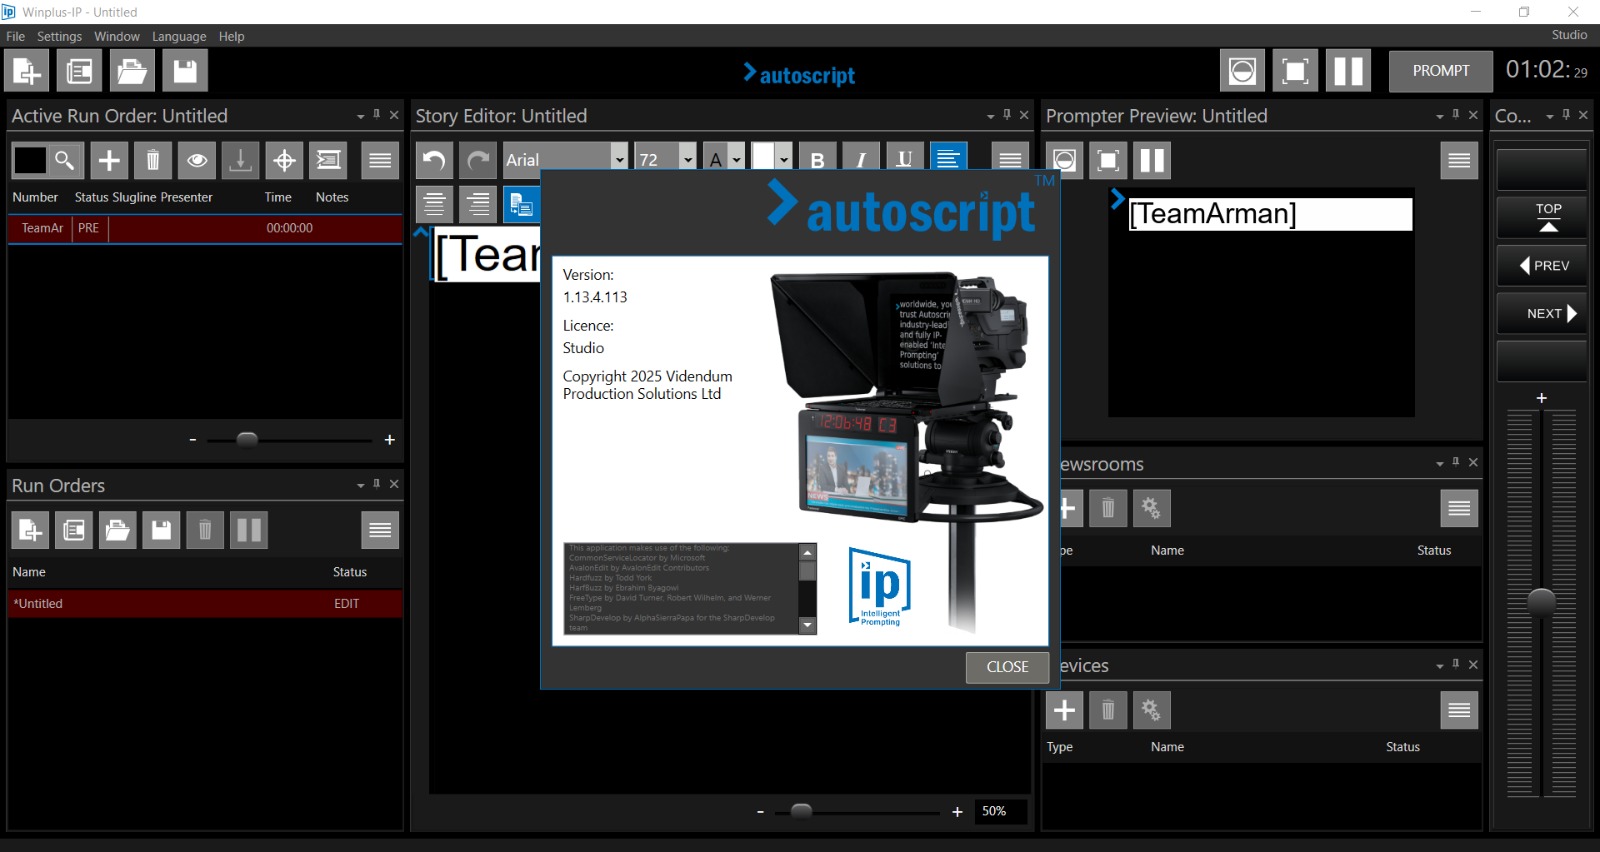Viewport: 1600px width, 852px height.
Task: Click the story list icon in main toolbar
Action: tap(79, 71)
